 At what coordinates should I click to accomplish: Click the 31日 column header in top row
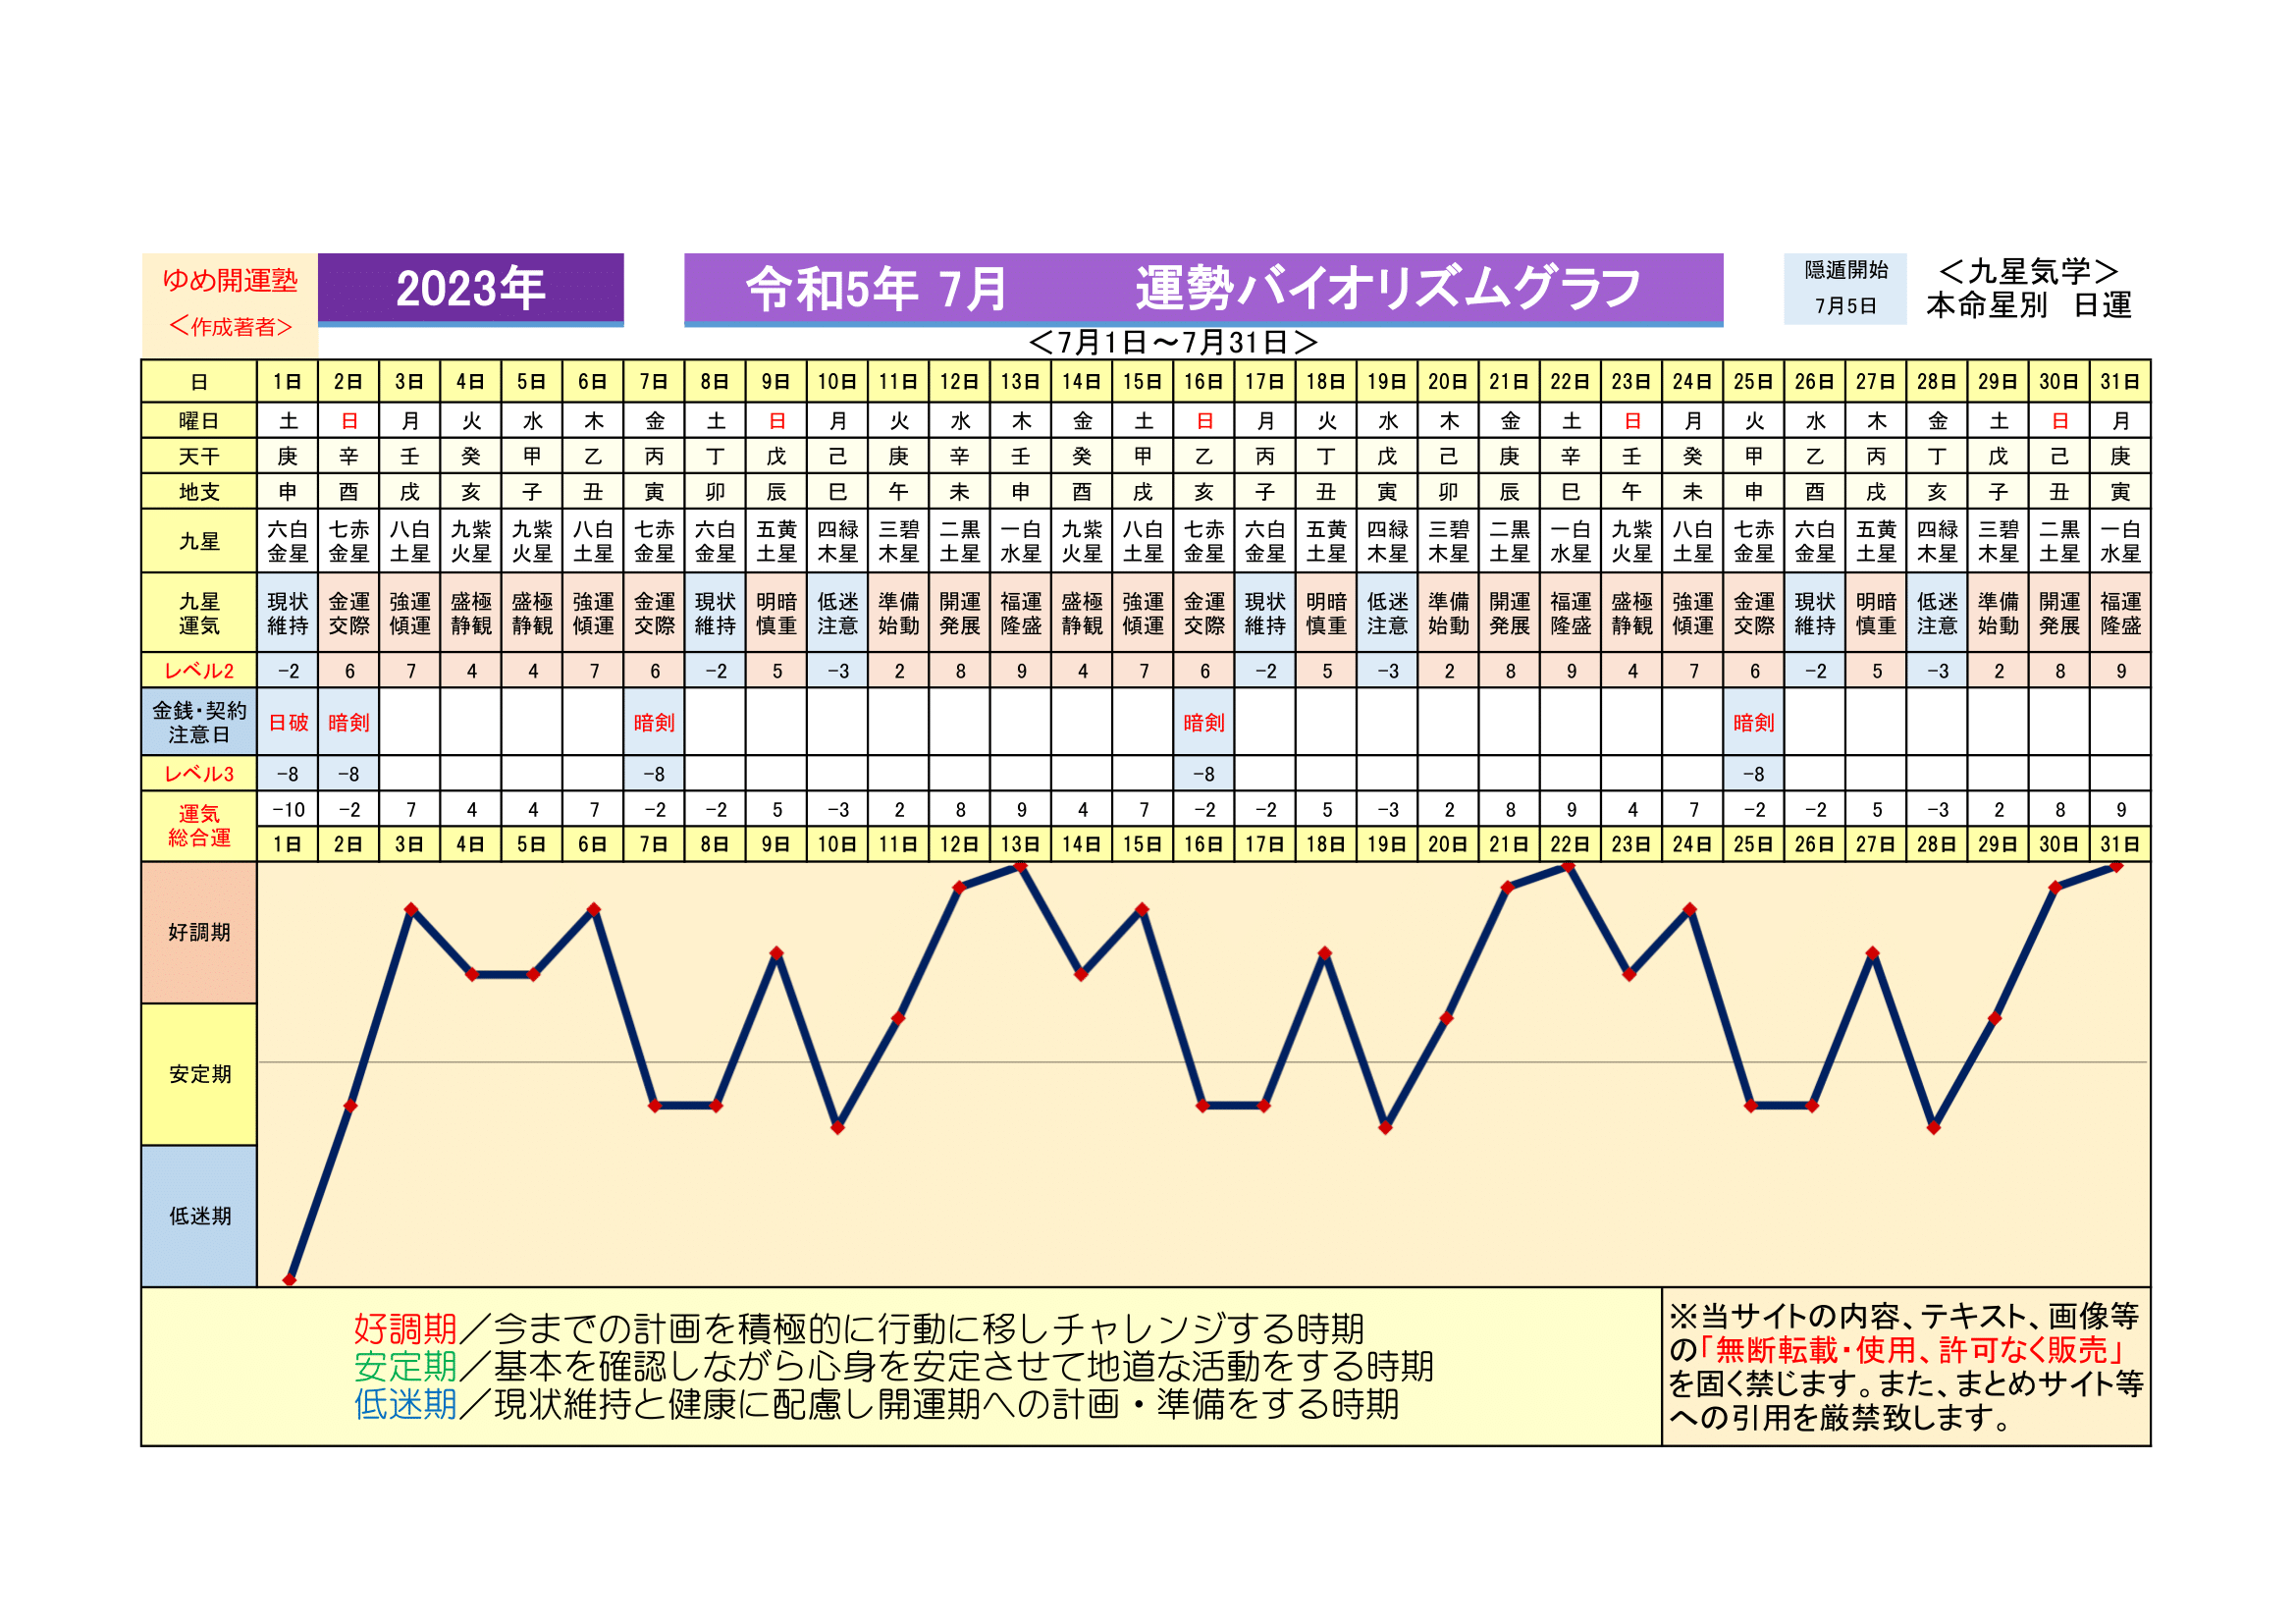pyautogui.click(x=2119, y=382)
